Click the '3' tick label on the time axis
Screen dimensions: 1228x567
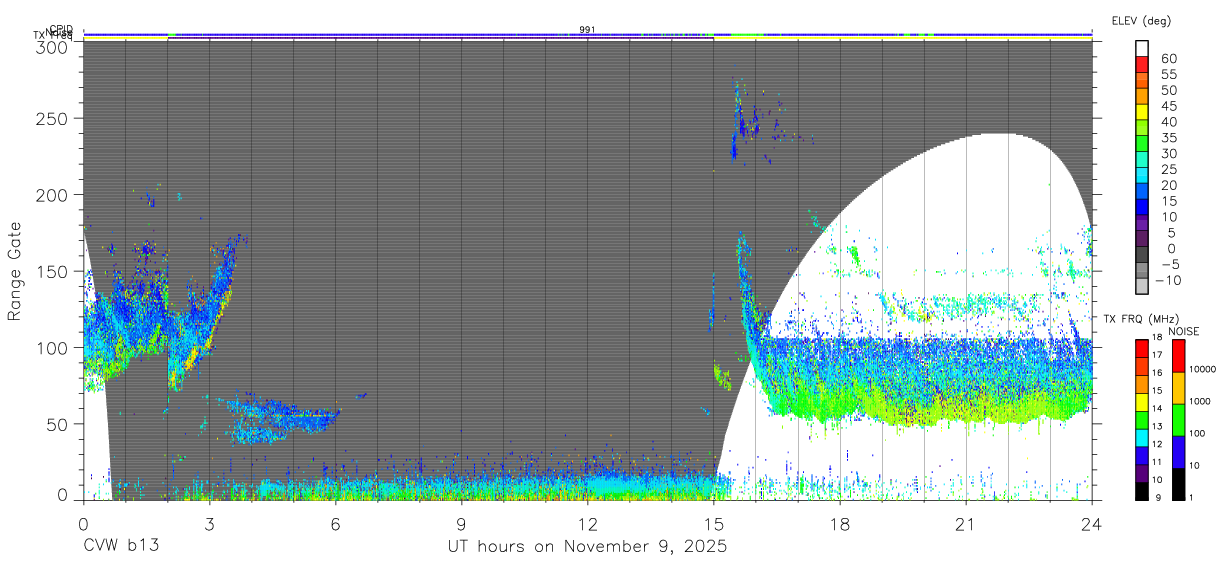click(x=209, y=523)
